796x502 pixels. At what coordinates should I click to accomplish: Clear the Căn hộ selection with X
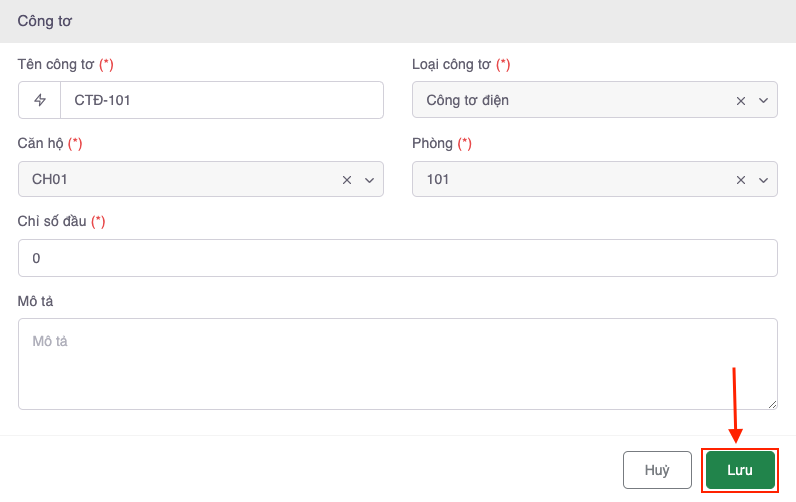347,179
